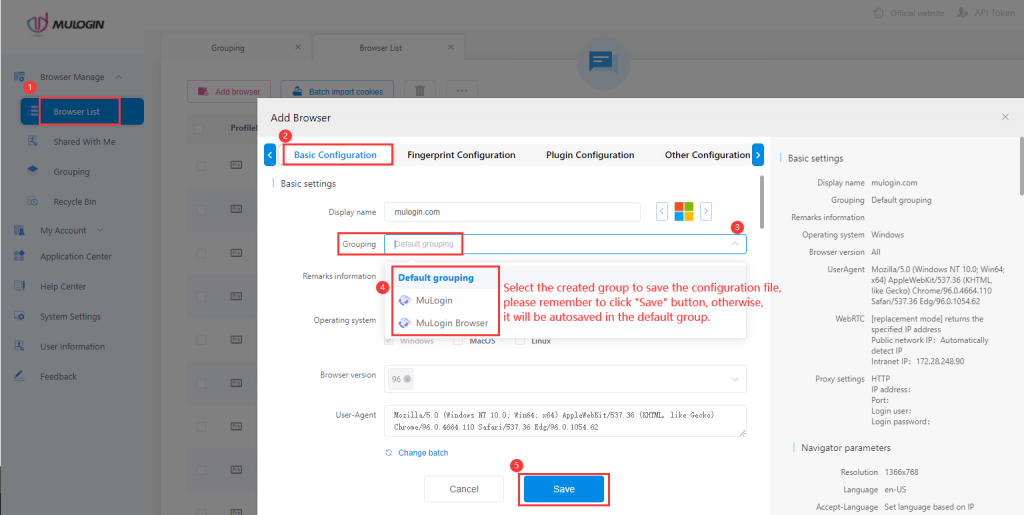The image size is (1024, 515).
Task: Click the summary panel vertical scrollbar
Action: 1021,166
